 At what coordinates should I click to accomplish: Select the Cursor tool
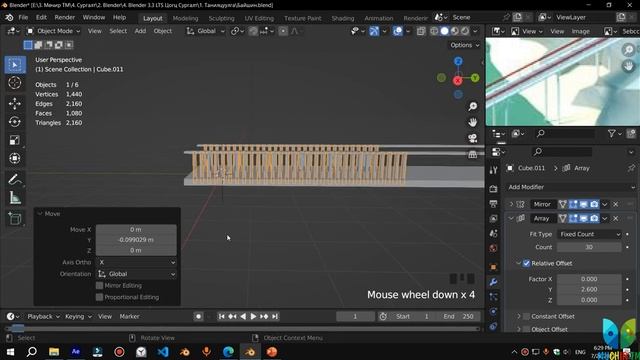click(x=15, y=83)
